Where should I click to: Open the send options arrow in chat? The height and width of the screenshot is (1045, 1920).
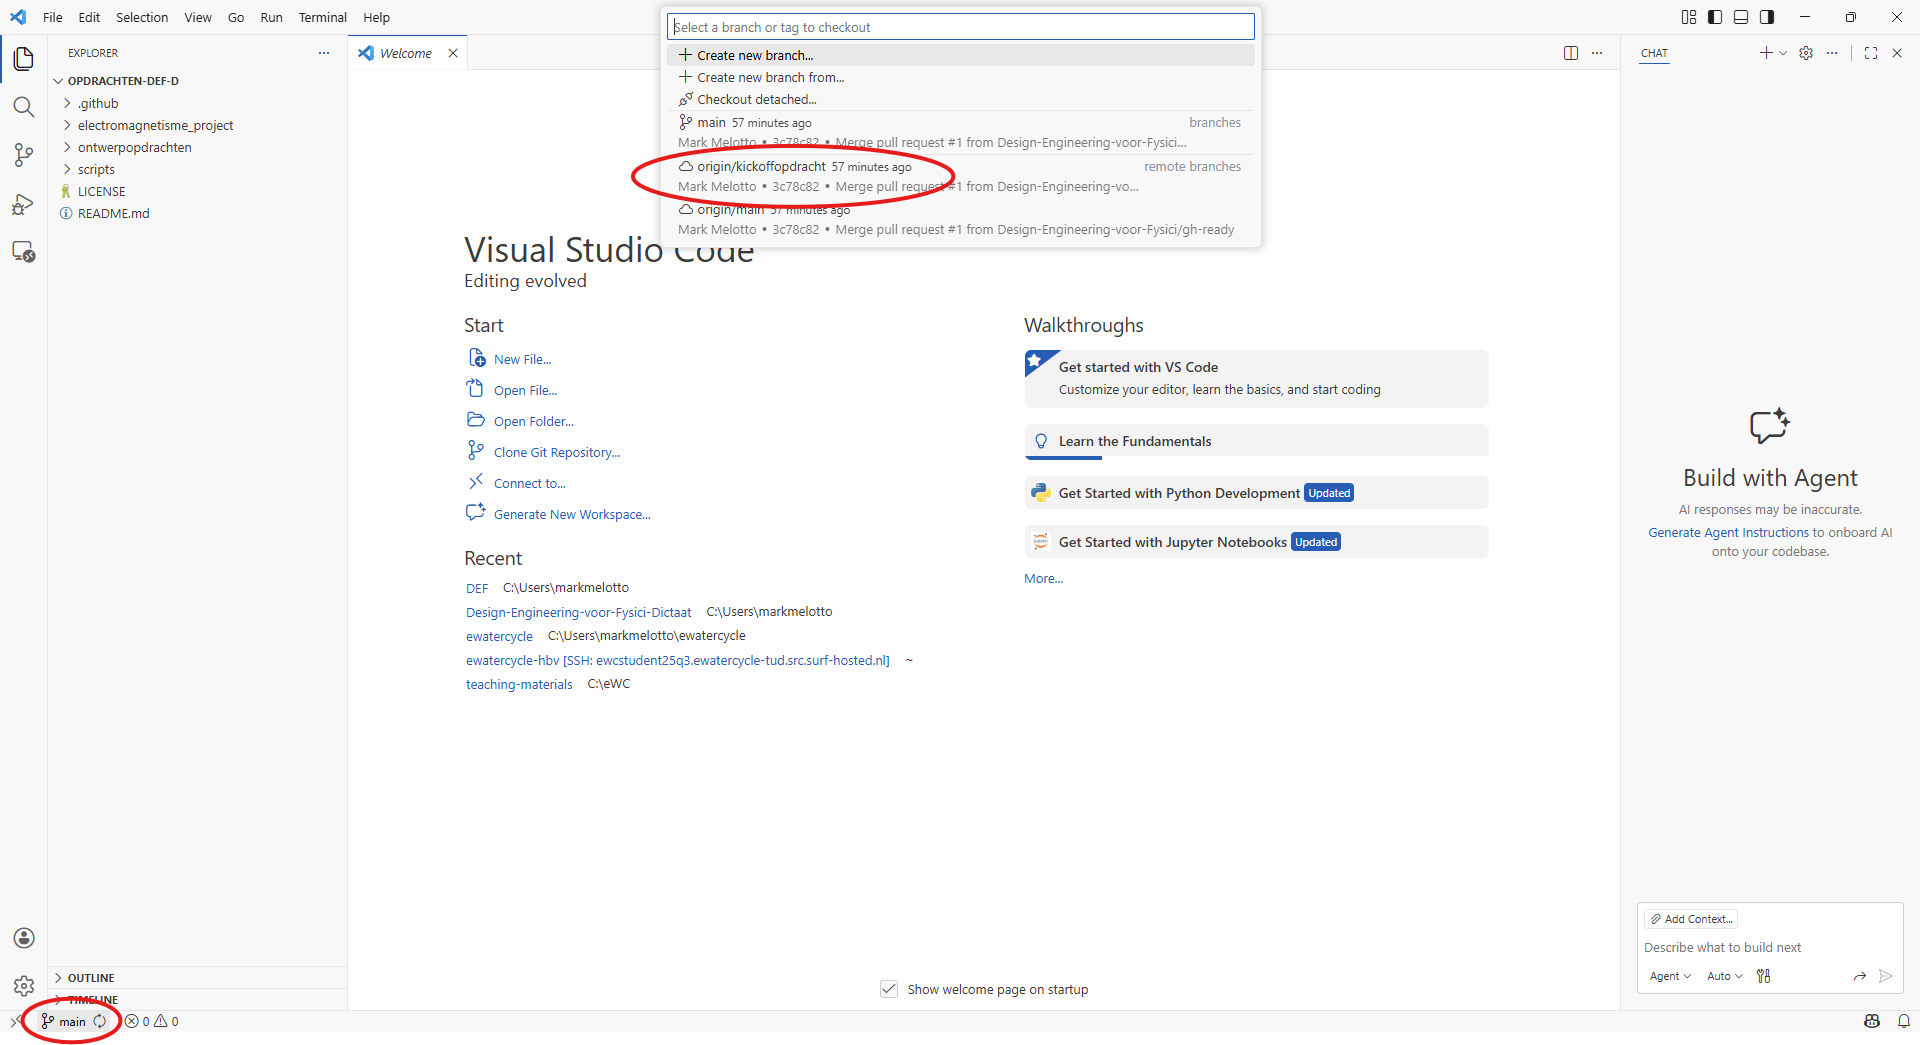(x=1860, y=976)
